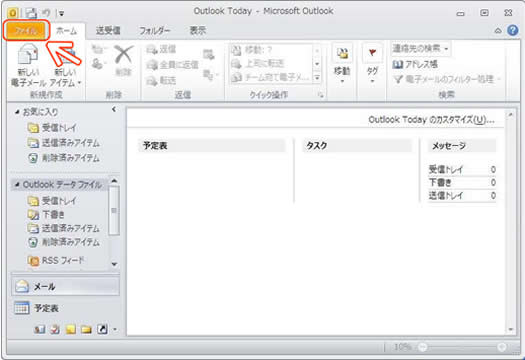Minimize the ribbon with the caret icon

[x=498, y=31]
